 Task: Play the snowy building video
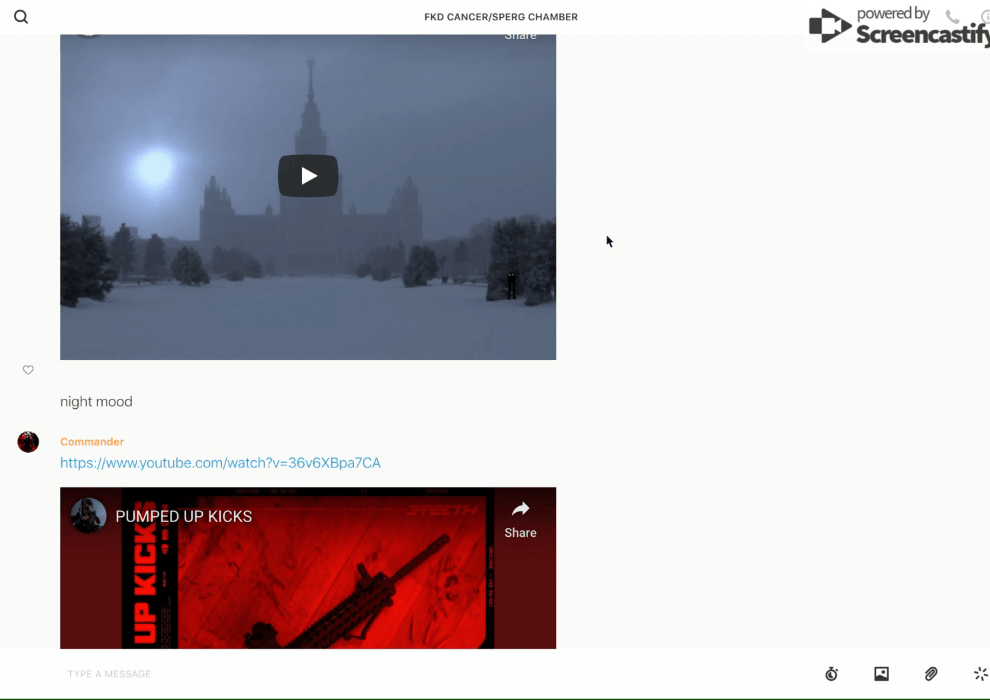(308, 176)
